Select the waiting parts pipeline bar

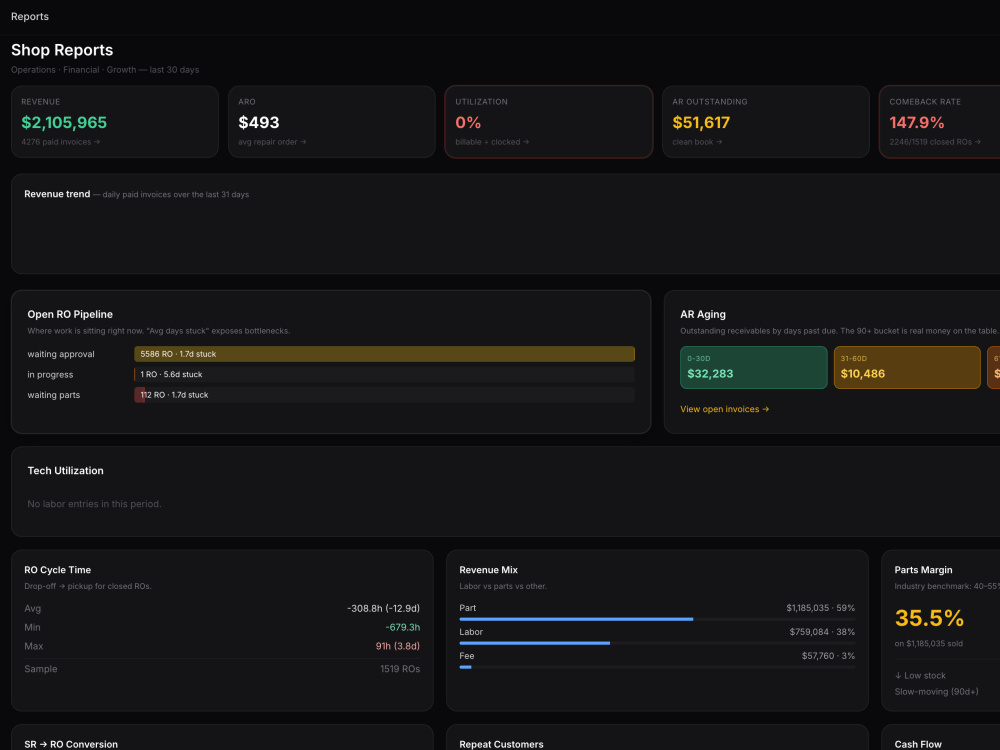tap(385, 395)
